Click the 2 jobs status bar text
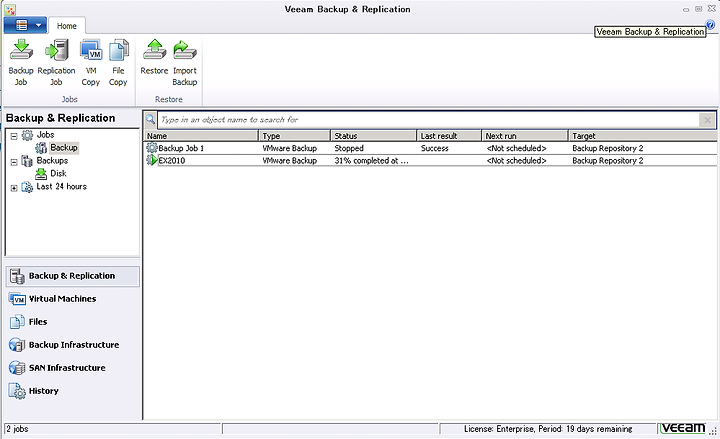The image size is (720, 439). 17,429
